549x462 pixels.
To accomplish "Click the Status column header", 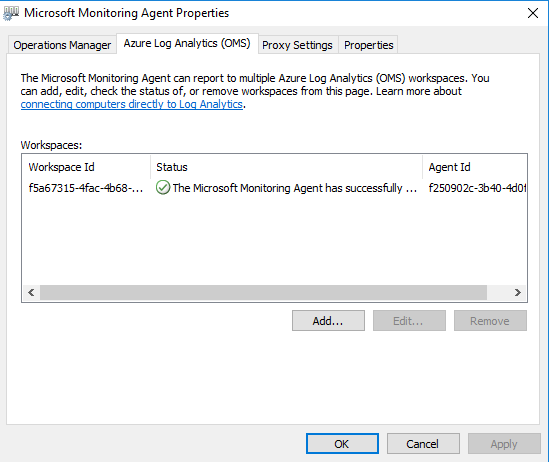I will click(x=287, y=167).
